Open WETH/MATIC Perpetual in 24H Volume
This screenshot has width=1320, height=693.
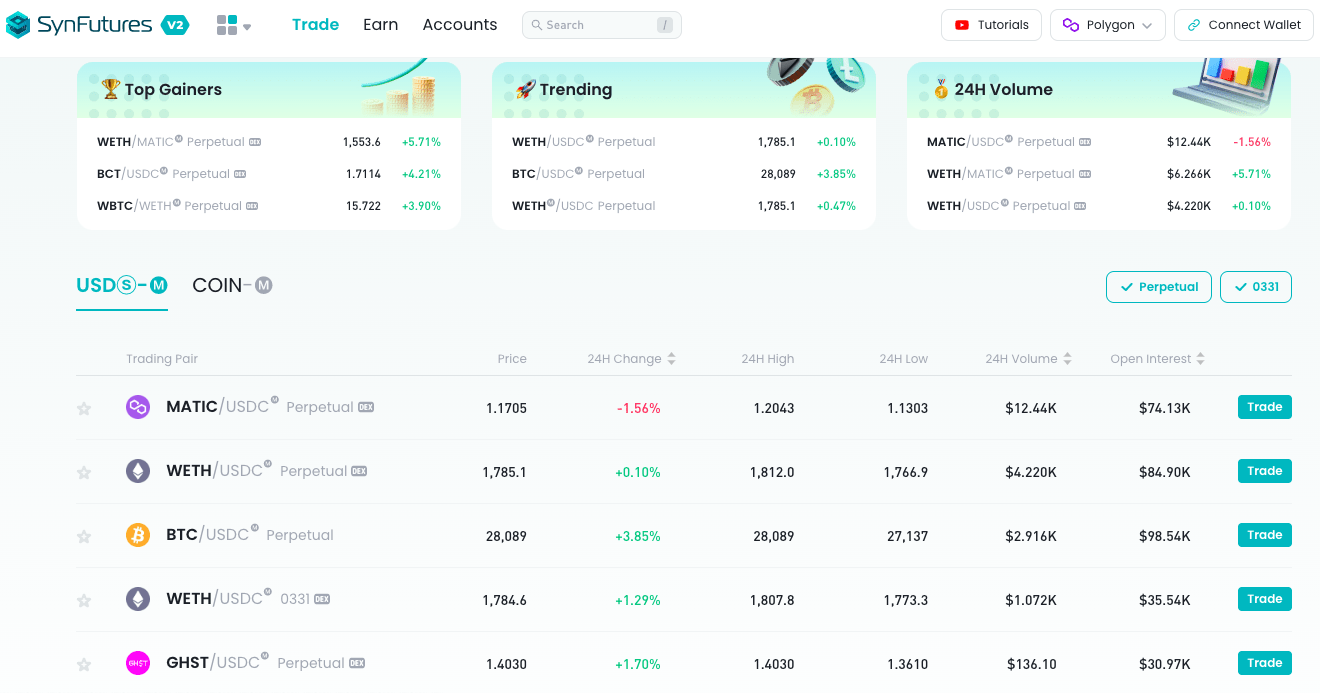1099,174
